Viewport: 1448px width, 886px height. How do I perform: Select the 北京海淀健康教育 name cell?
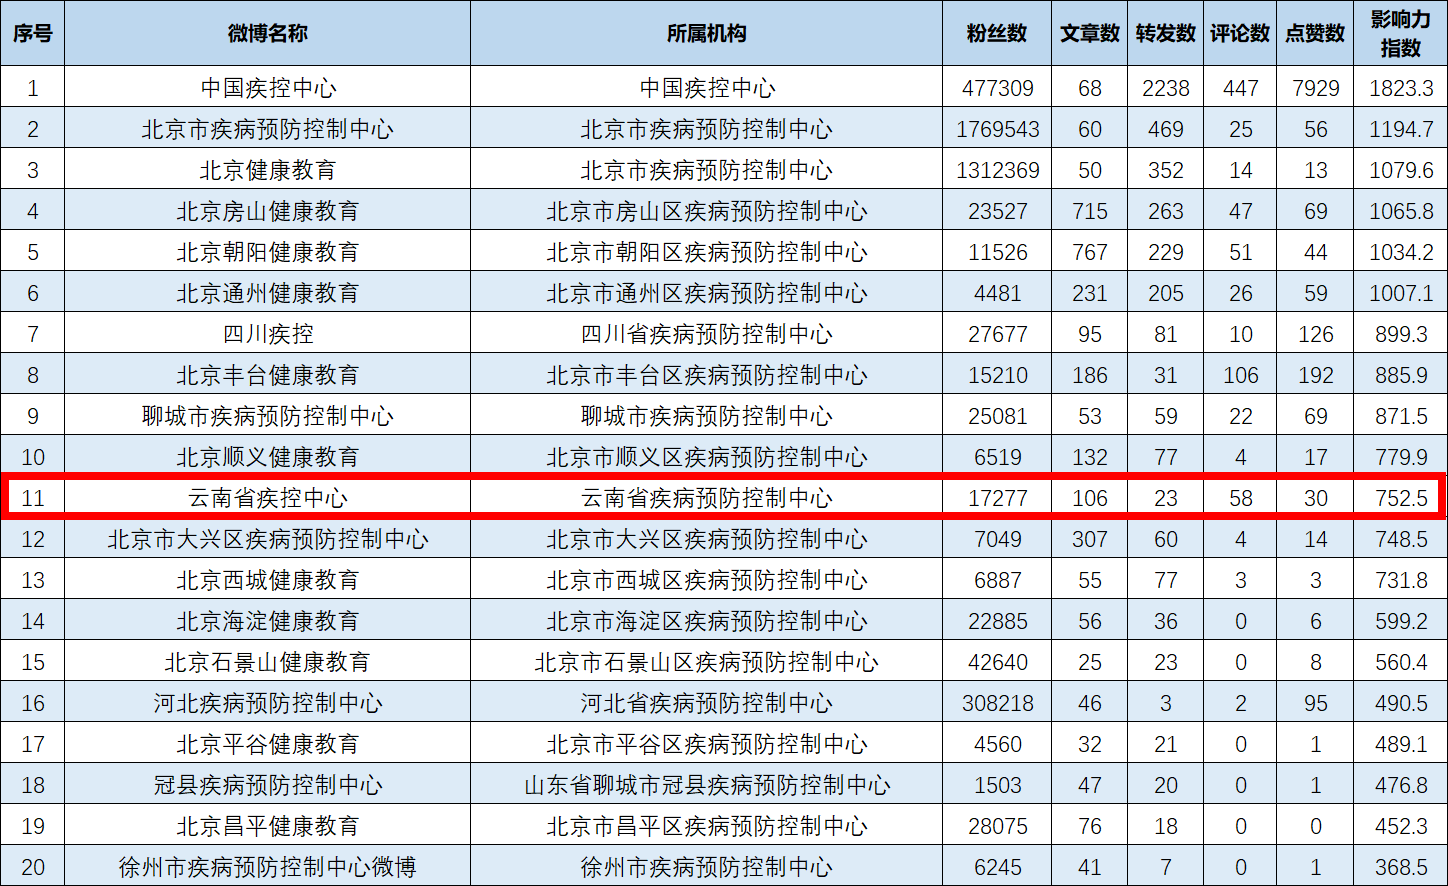268,621
